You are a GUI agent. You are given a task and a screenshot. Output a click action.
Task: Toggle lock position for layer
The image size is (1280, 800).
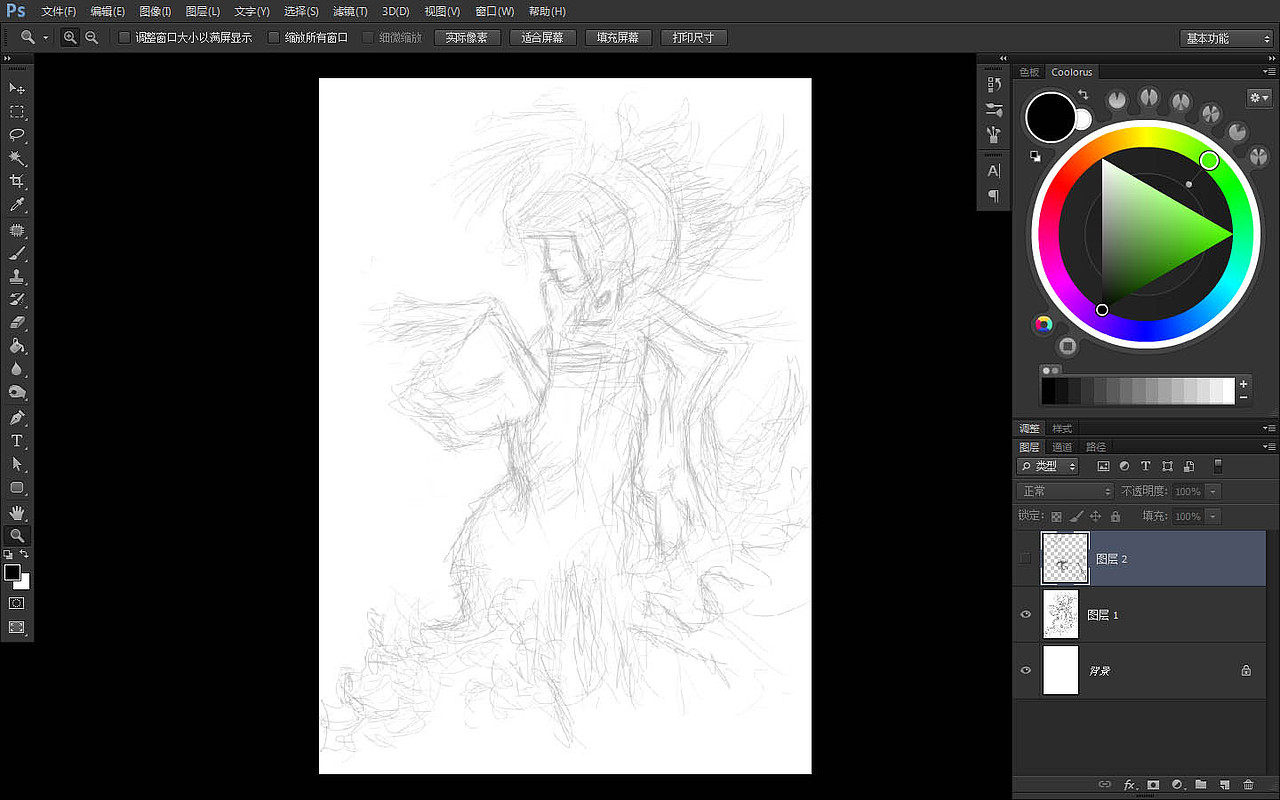1096,516
